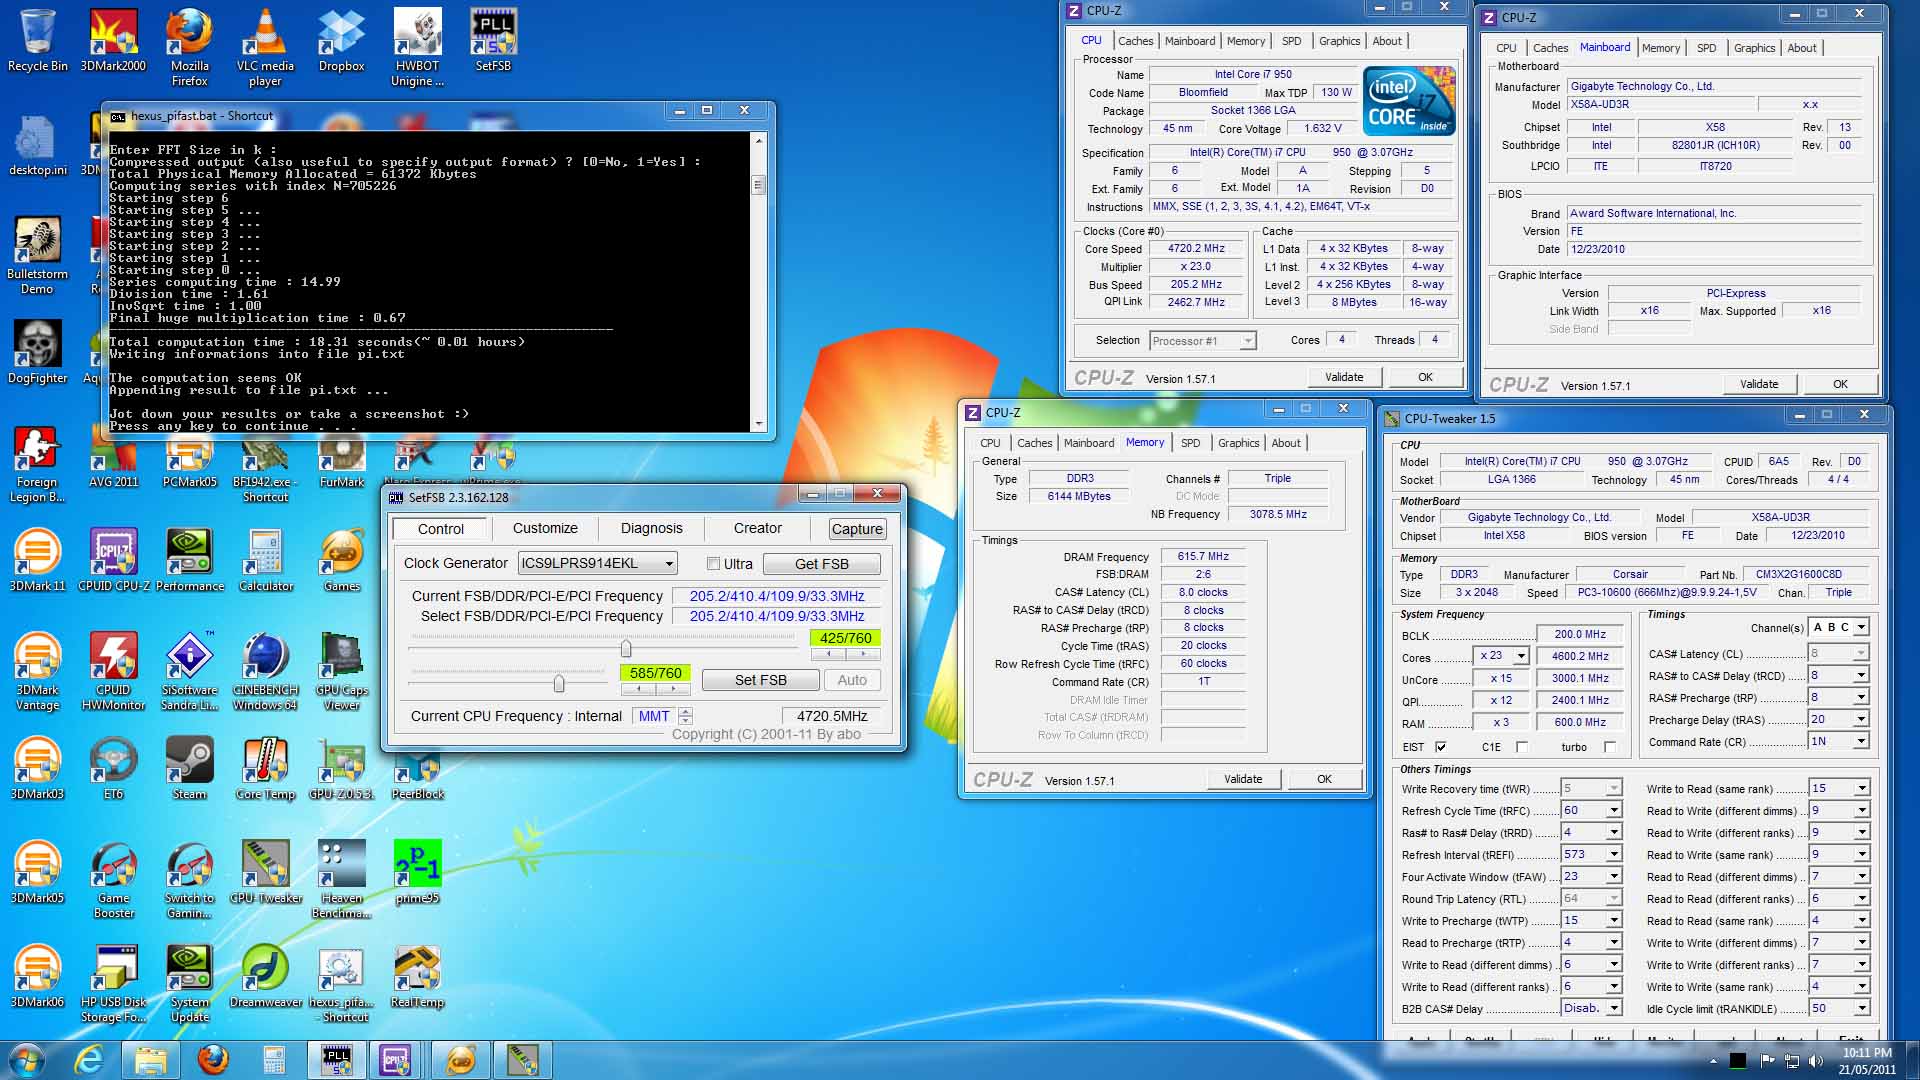Open Windows Explorer folder in taskbar
The height and width of the screenshot is (1080, 1920).
pos(150,1060)
